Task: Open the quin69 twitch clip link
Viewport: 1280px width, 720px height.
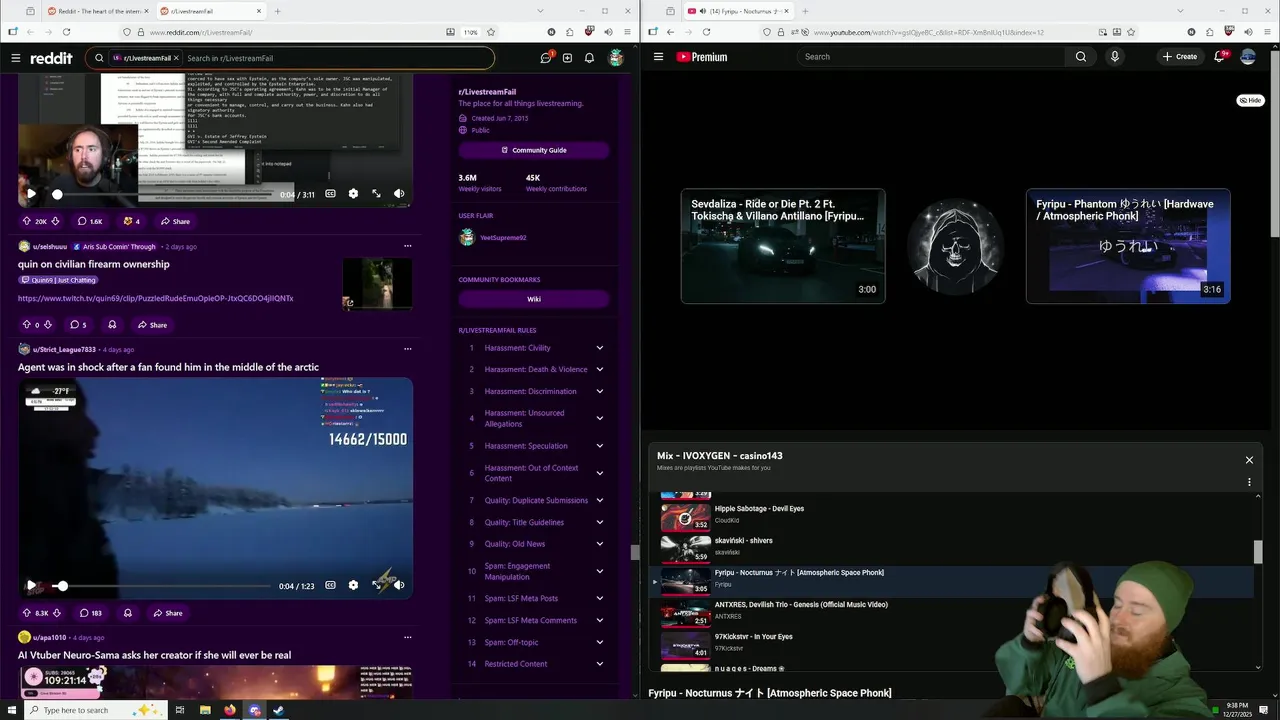Action: tap(155, 298)
